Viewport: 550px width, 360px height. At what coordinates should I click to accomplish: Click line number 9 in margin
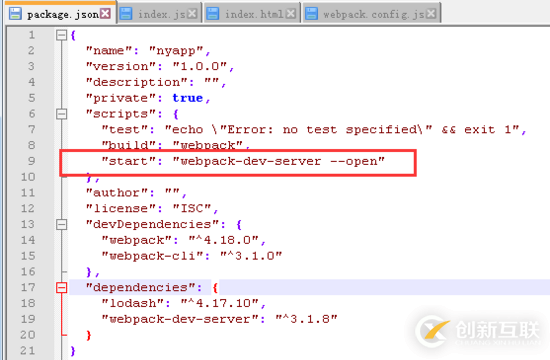pyautogui.click(x=32, y=161)
